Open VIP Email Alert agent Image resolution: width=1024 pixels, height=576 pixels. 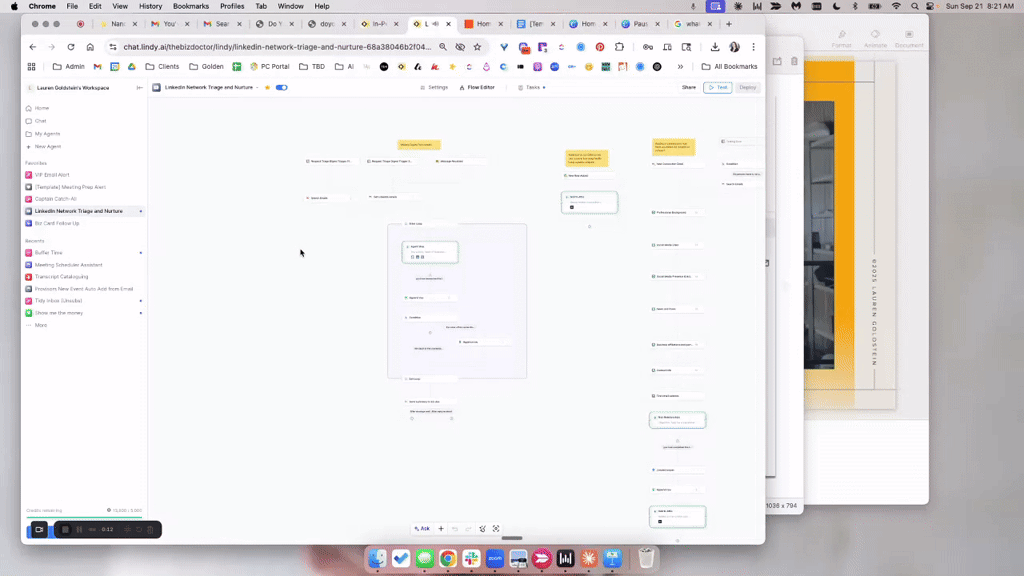[52, 175]
